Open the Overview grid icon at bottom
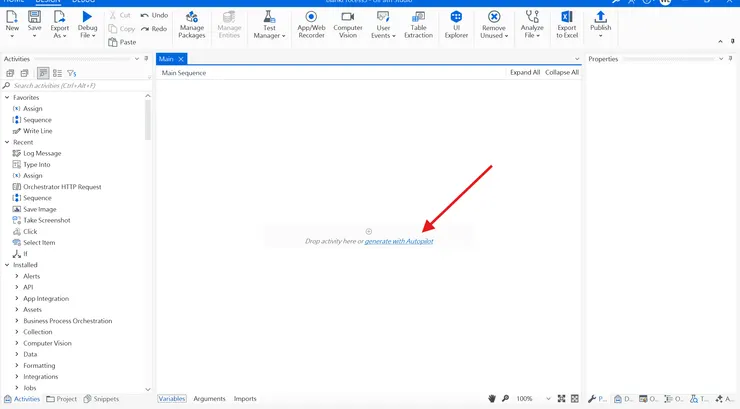This screenshot has height=409, width=740. [574, 399]
